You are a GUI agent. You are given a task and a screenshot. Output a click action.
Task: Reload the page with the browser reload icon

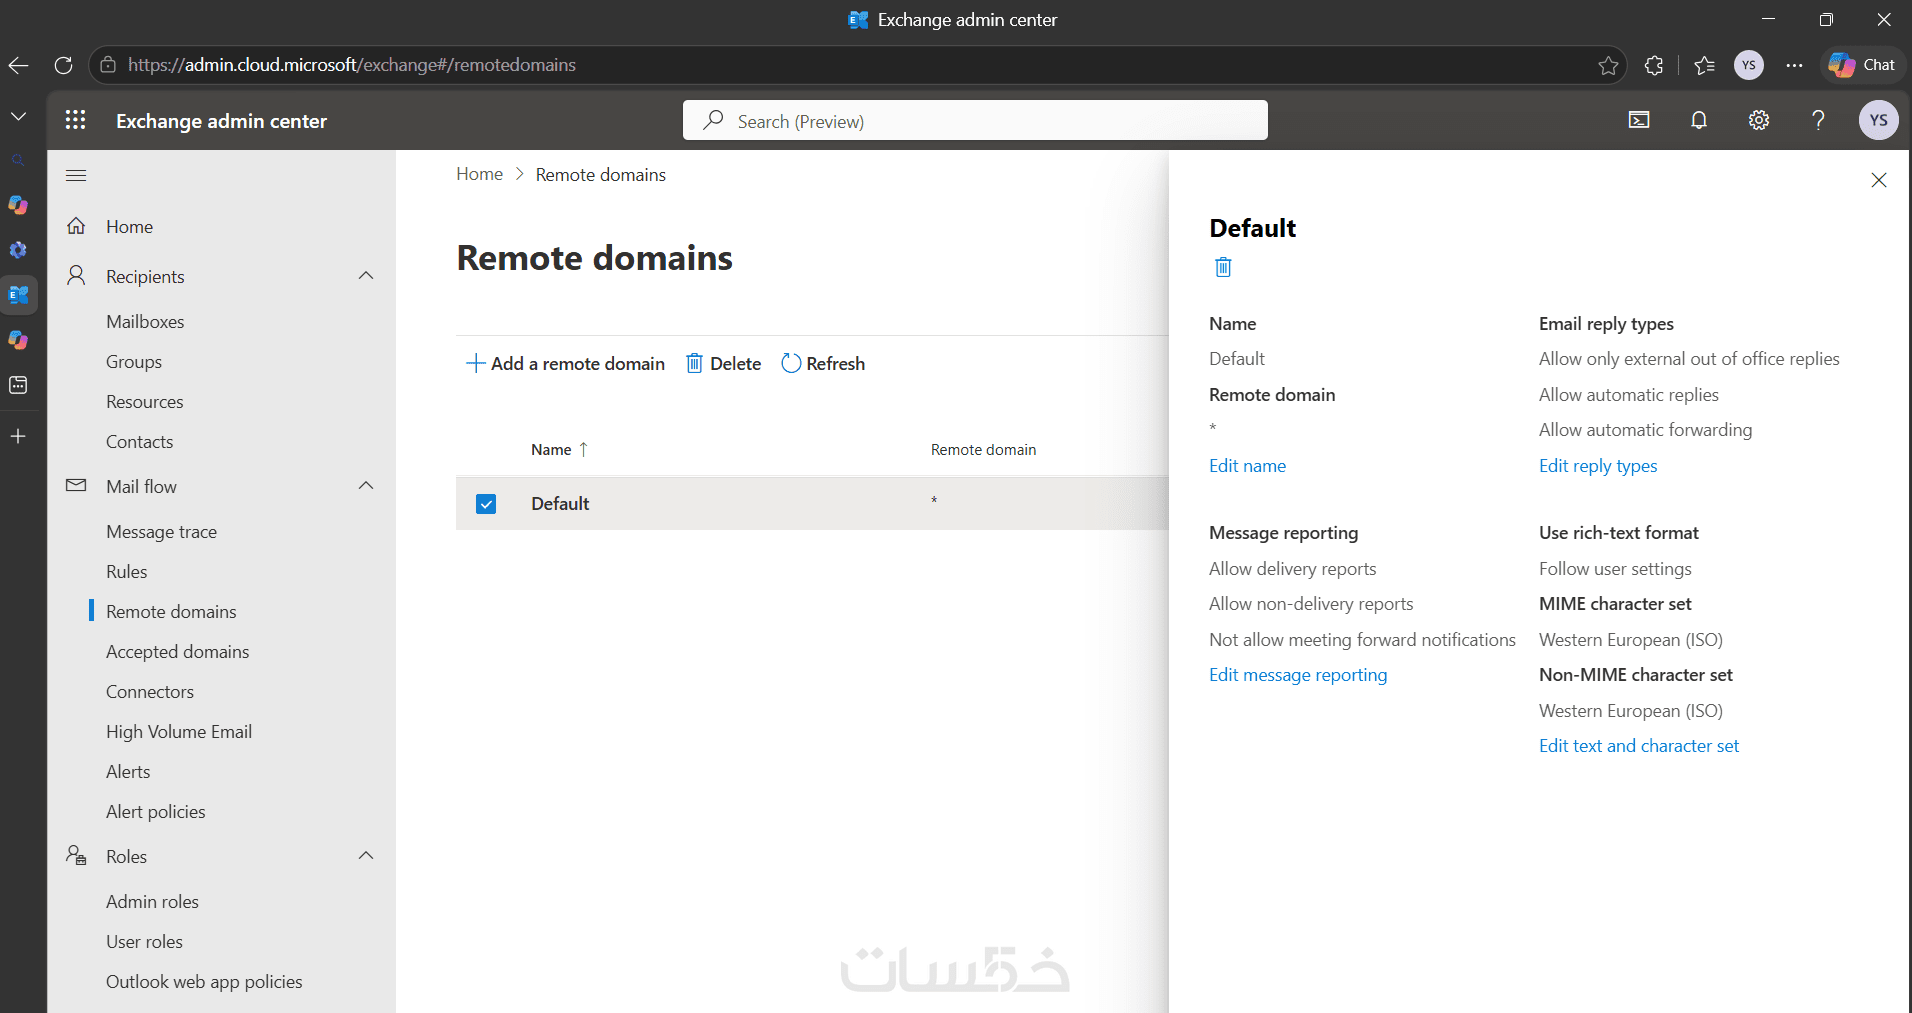point(63,65)
